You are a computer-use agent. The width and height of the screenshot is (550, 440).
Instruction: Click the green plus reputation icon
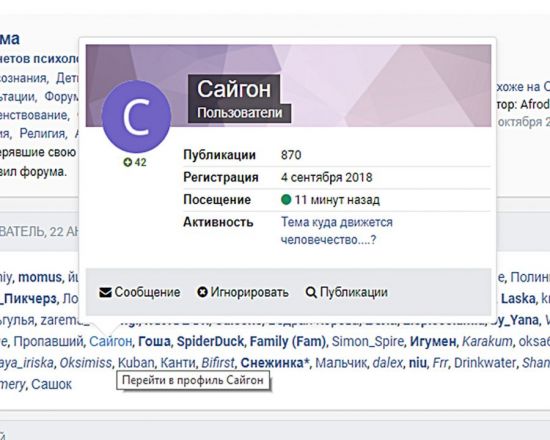point(128,162)
